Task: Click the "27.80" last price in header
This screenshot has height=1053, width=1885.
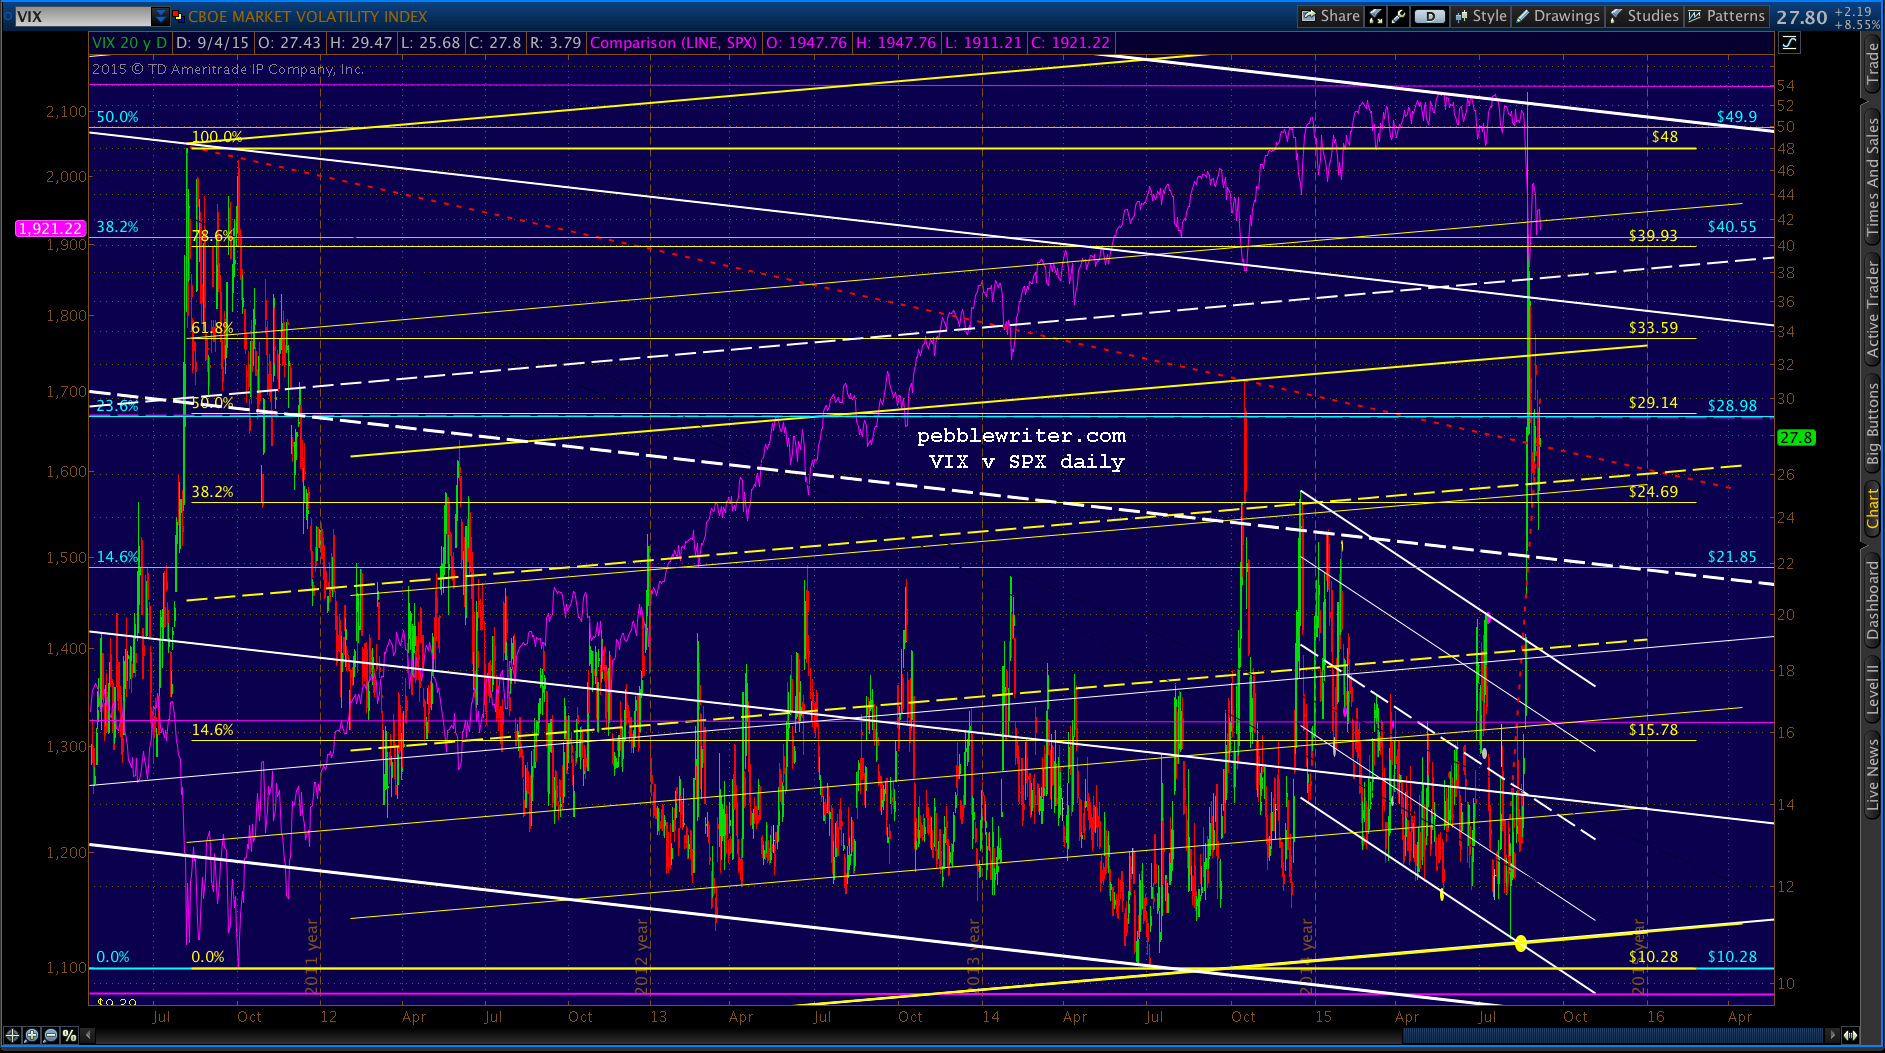Action: [1802, 17]
